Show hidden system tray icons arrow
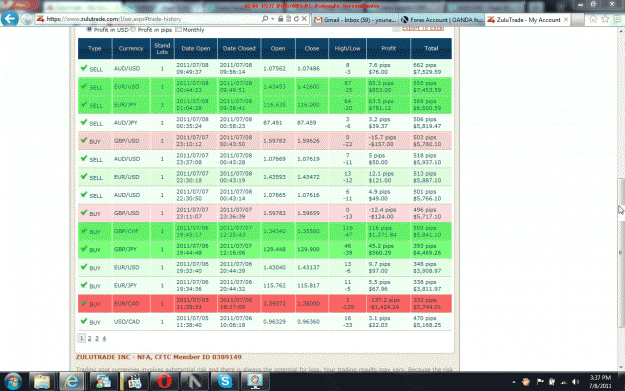Image resolution: width=625 pixels, height=391 pixels. [514, 382]
